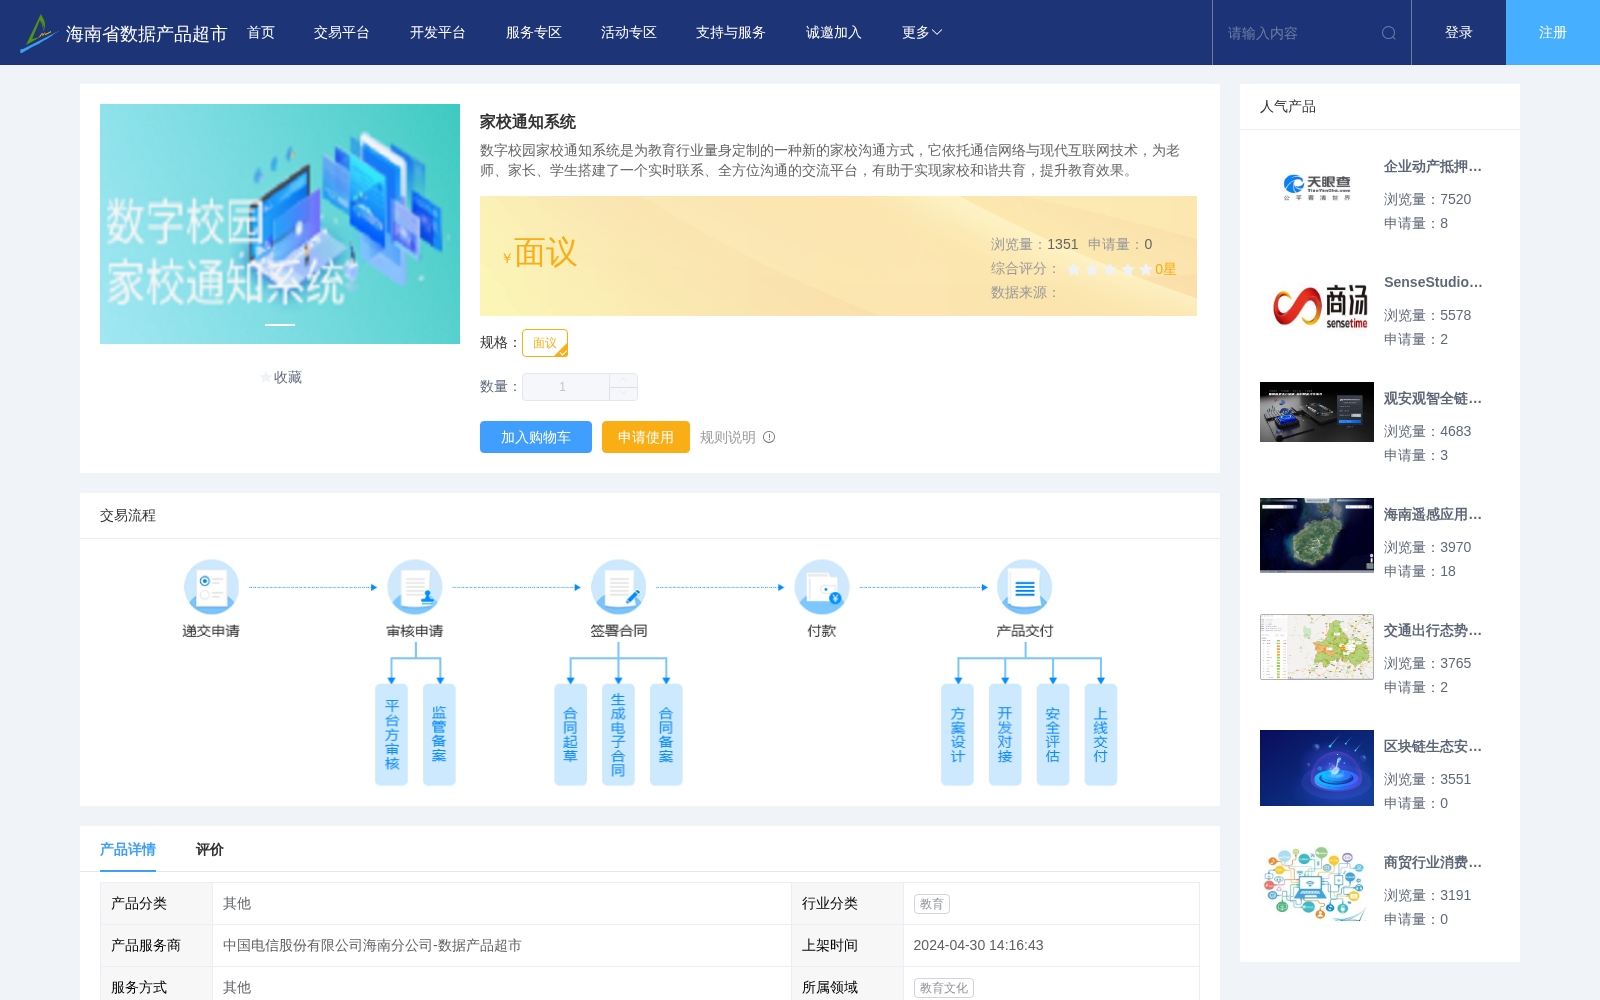Open the 海南遥感应用 product title
The height and width of the screenshot is (1000, 1600).
[x=1433, y=515]
